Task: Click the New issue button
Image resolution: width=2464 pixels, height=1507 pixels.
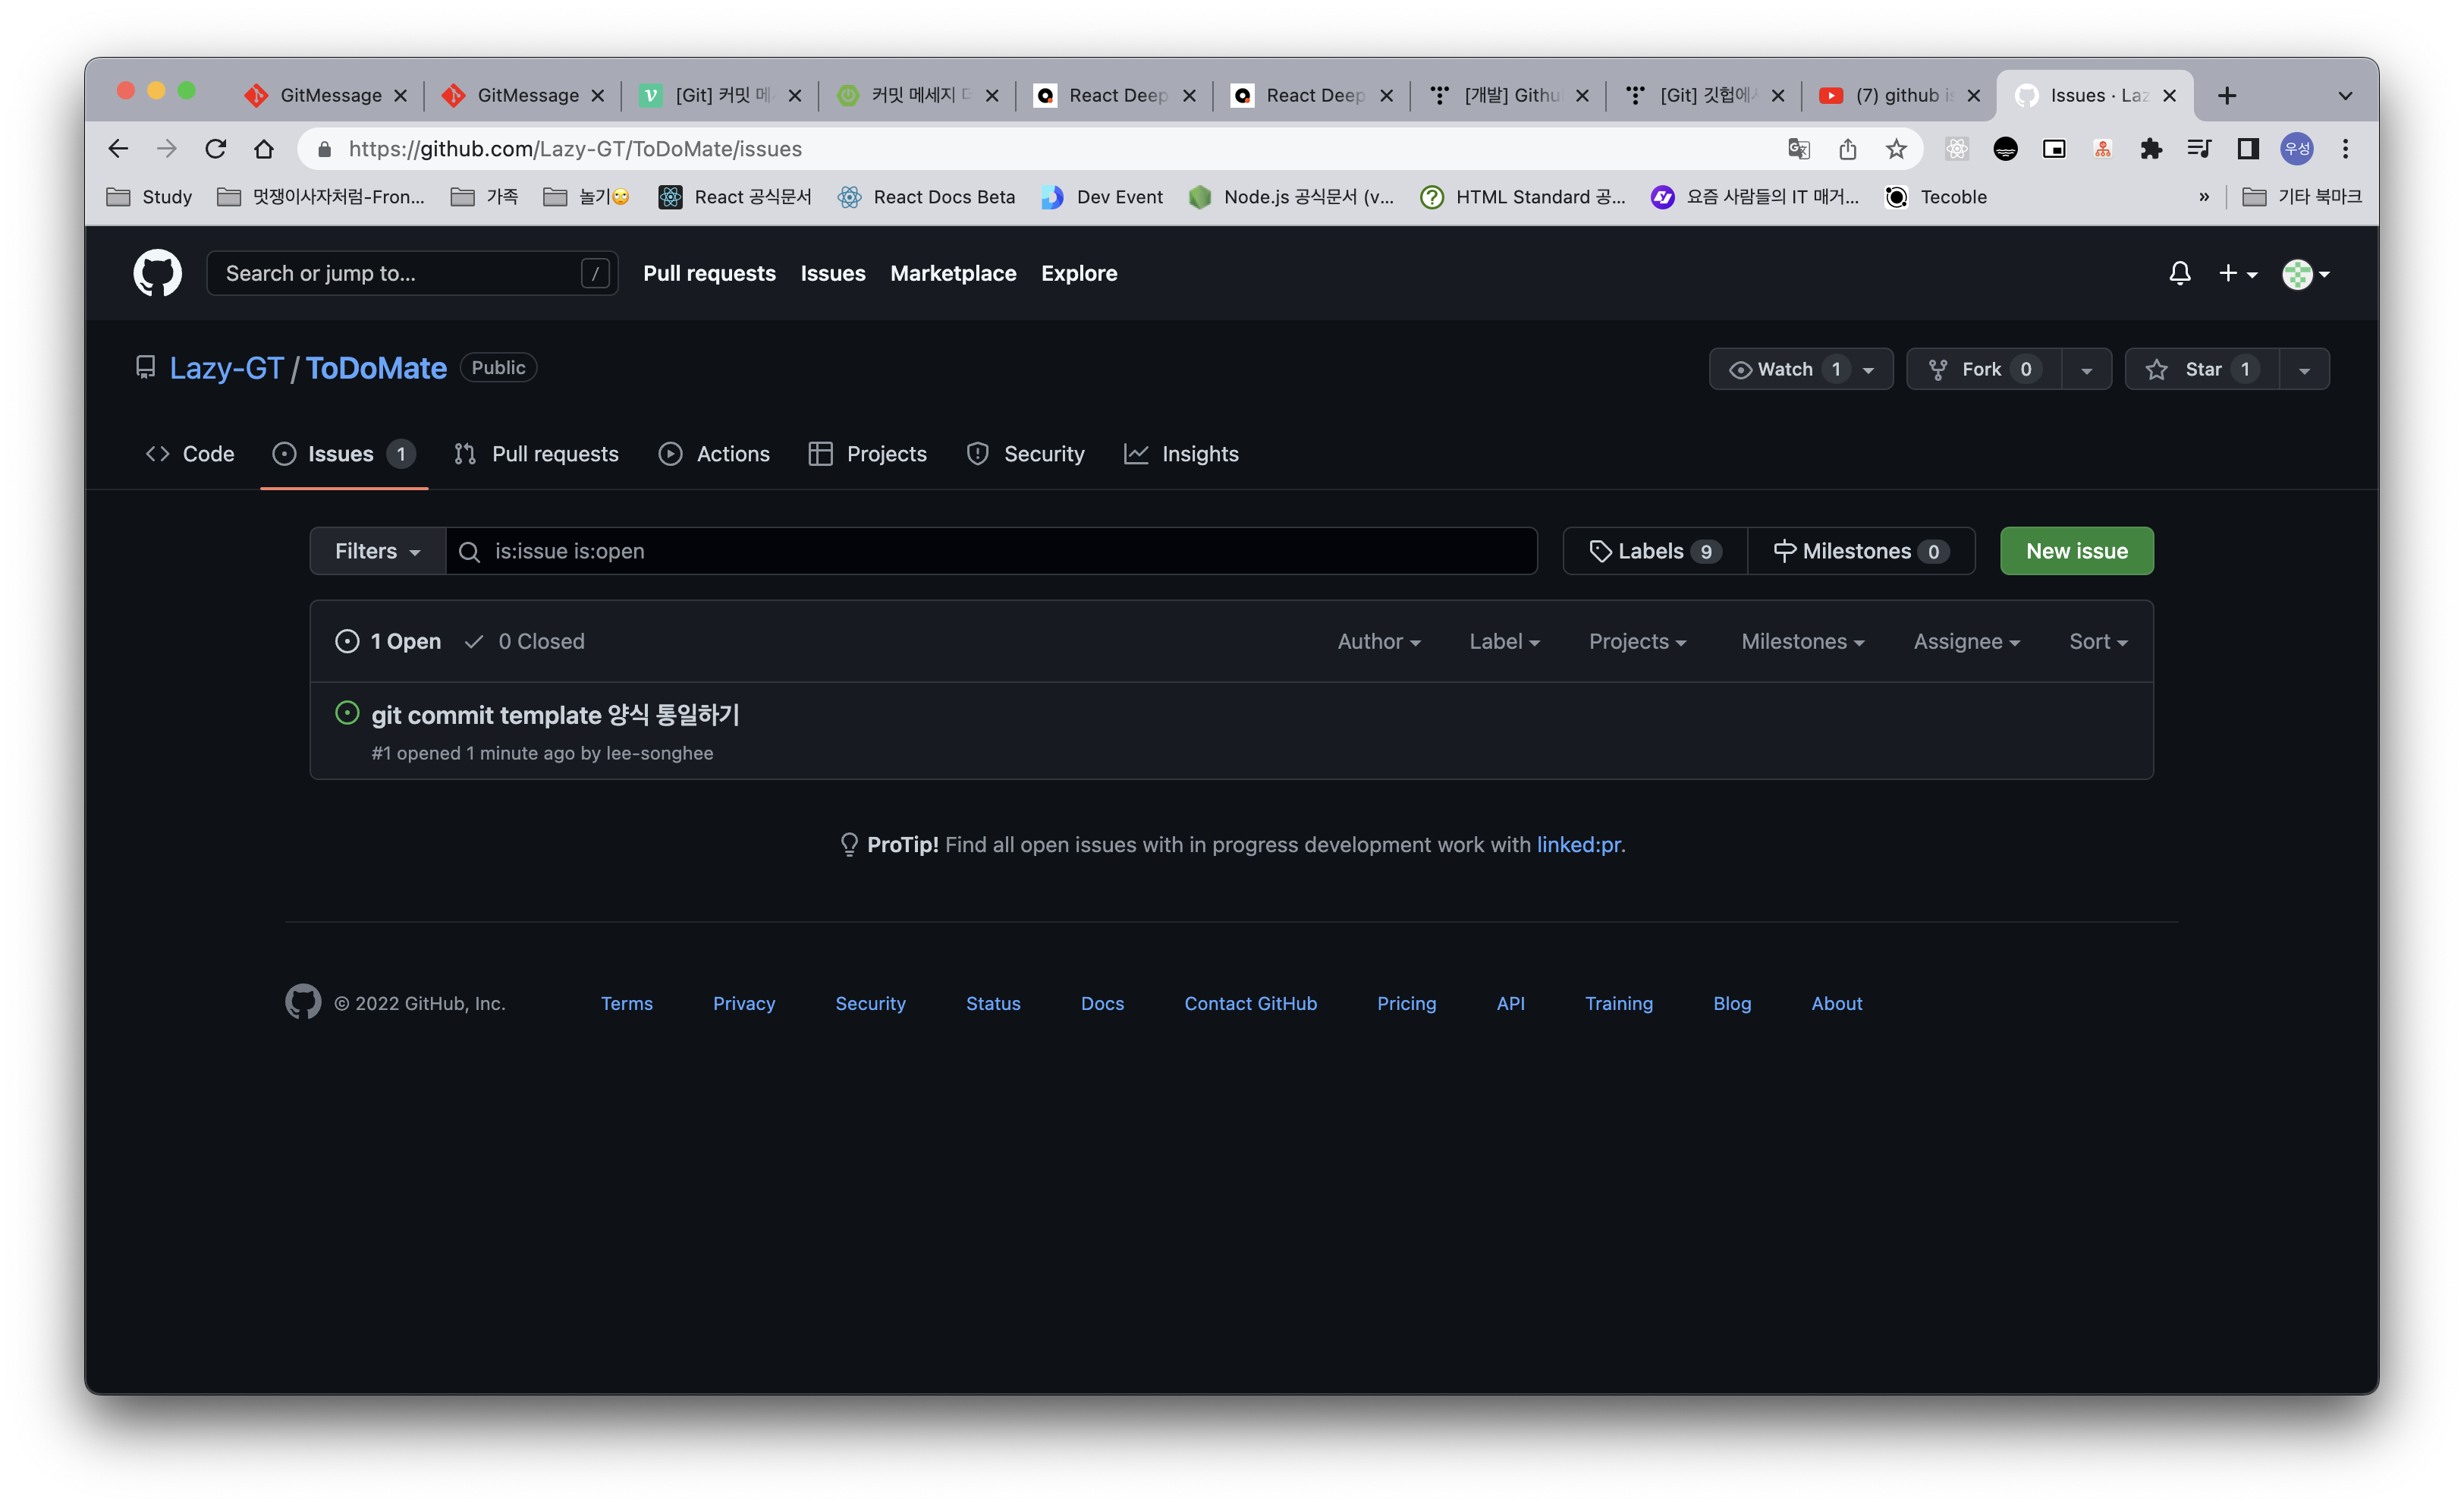Action: [2076, 550]
